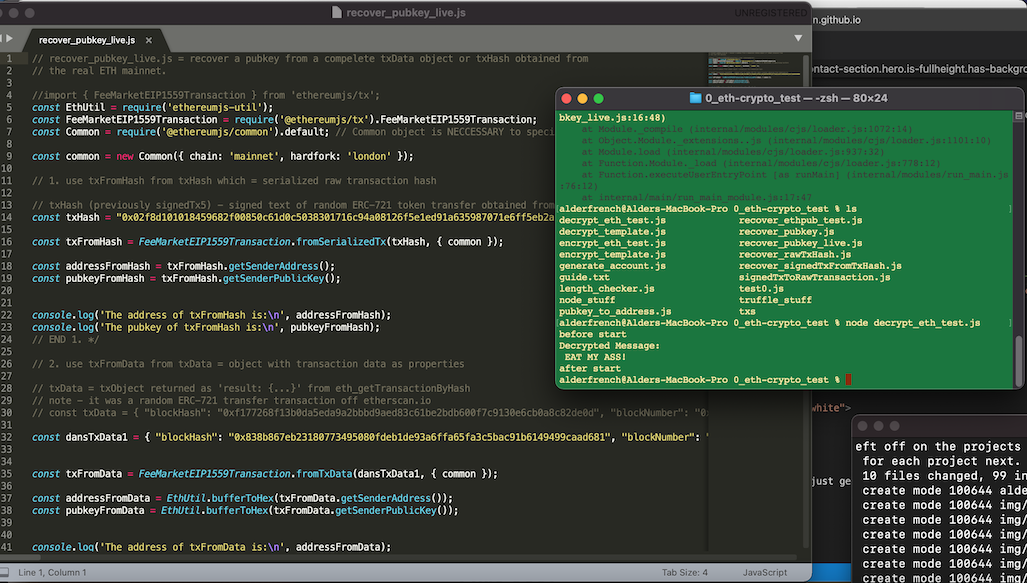Click guide.txt in Terminal listing
This screenshot has width=1027, height=583.
click(x=584, y=277)
